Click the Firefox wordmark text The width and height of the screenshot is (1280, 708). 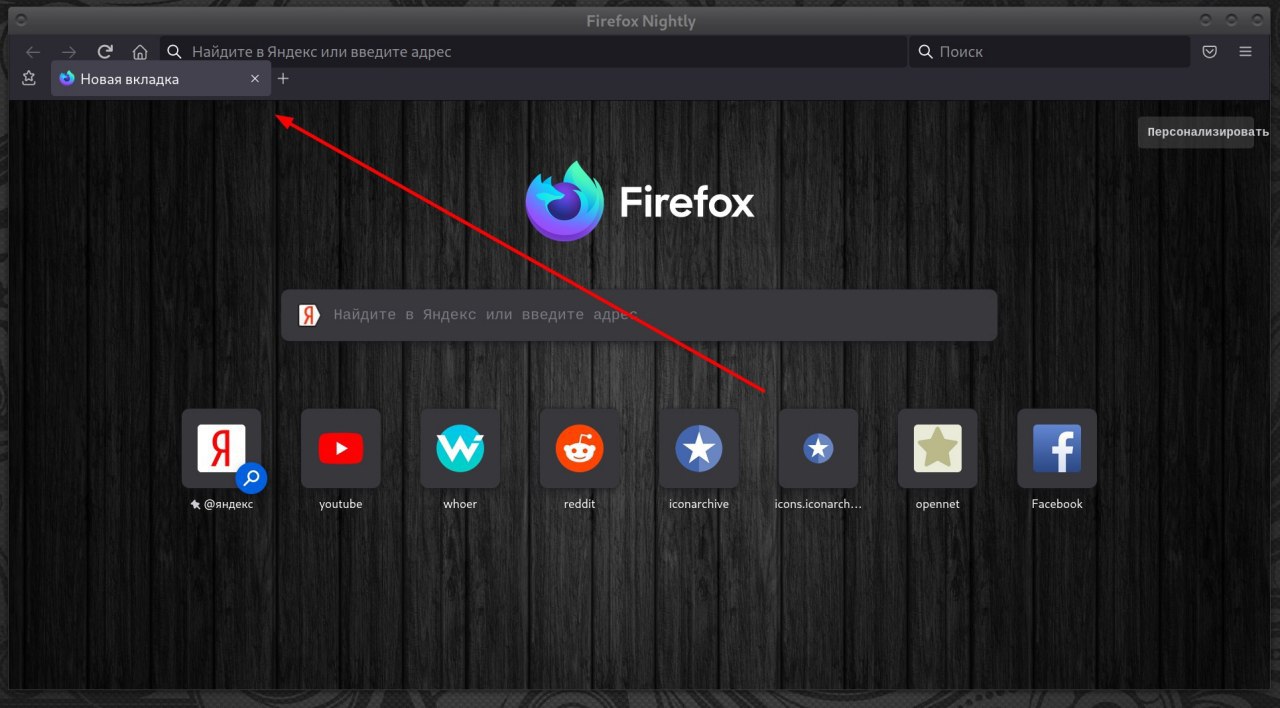pyautogui.click(x=687, y=202)
